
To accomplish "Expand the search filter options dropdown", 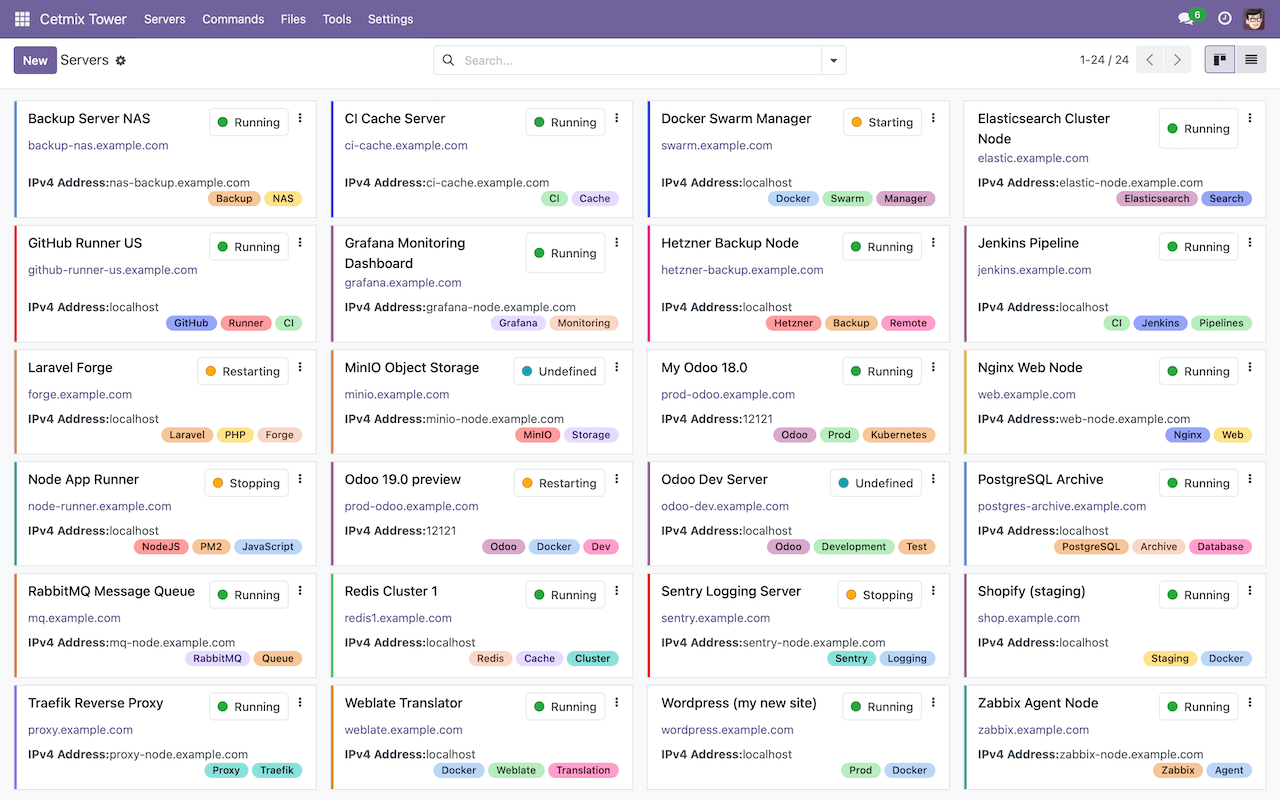I will pos(833,61).
